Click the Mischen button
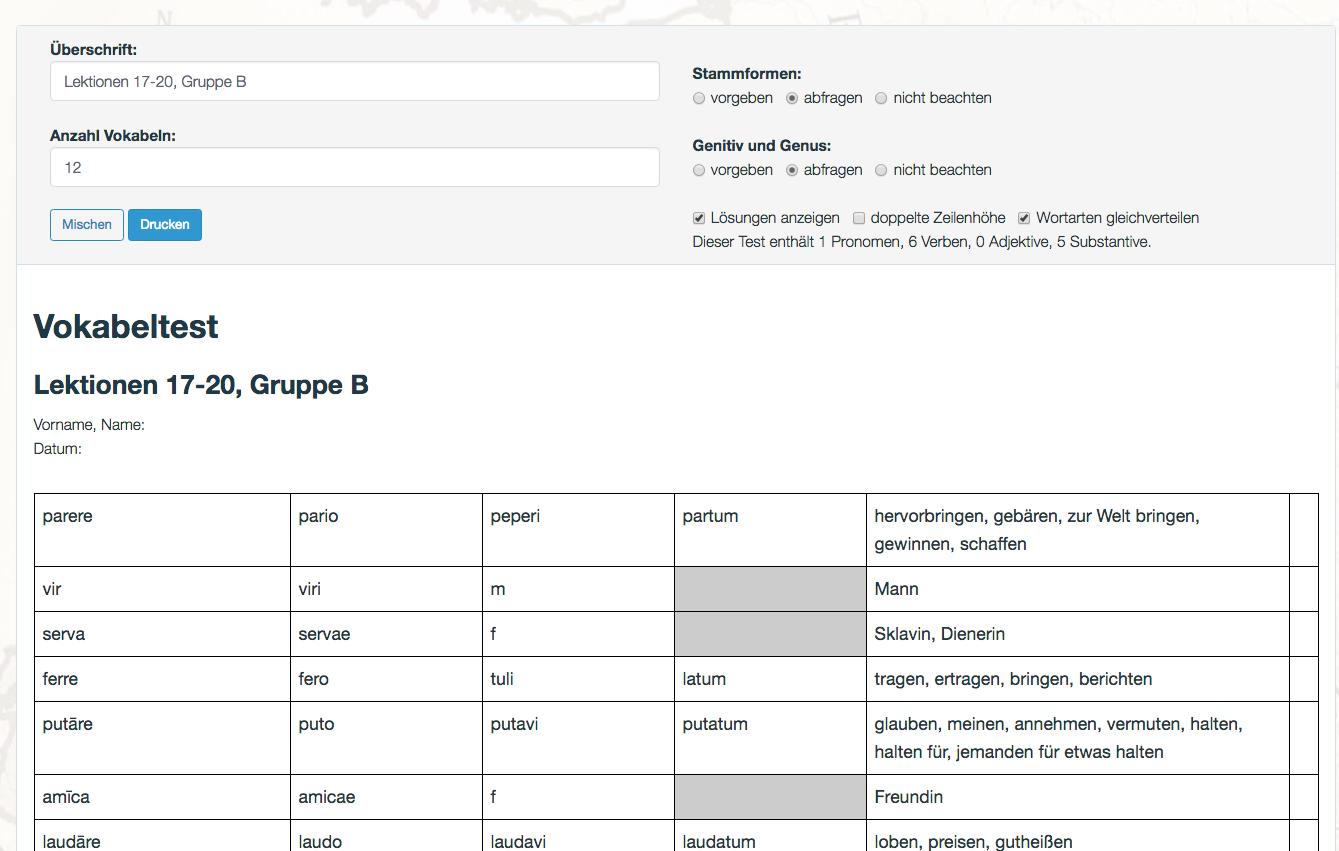This screenshot has height=851, width=1339. 87,225
